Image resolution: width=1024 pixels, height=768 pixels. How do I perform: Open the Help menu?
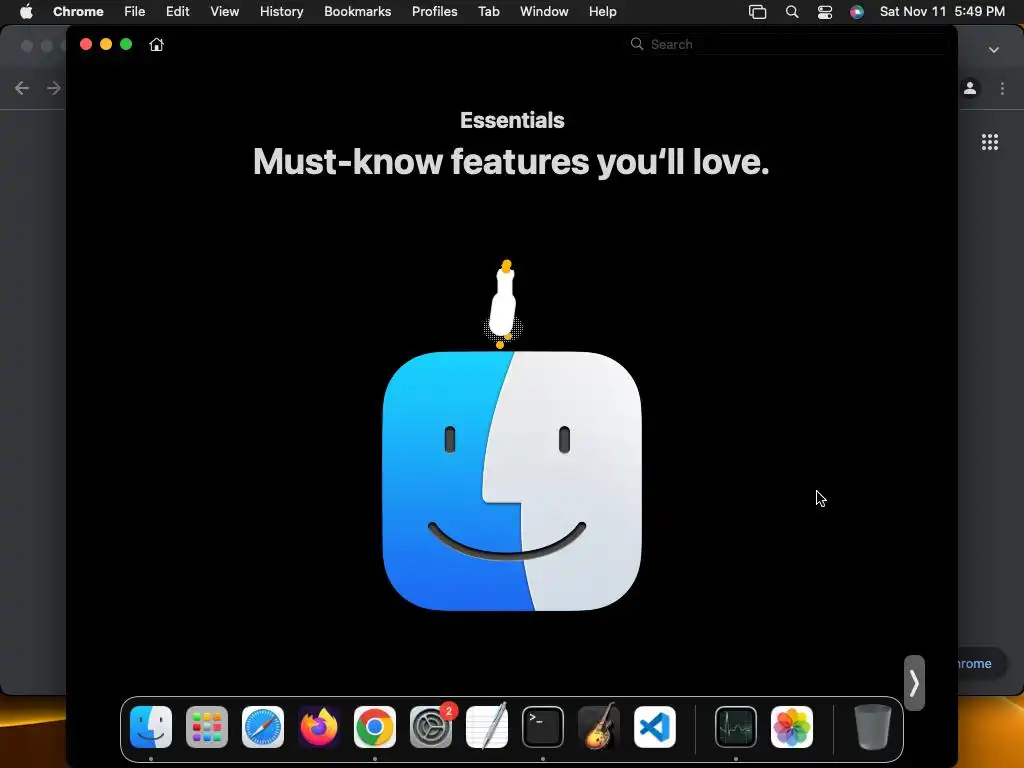pyautogui.click(x=602, y=12)
